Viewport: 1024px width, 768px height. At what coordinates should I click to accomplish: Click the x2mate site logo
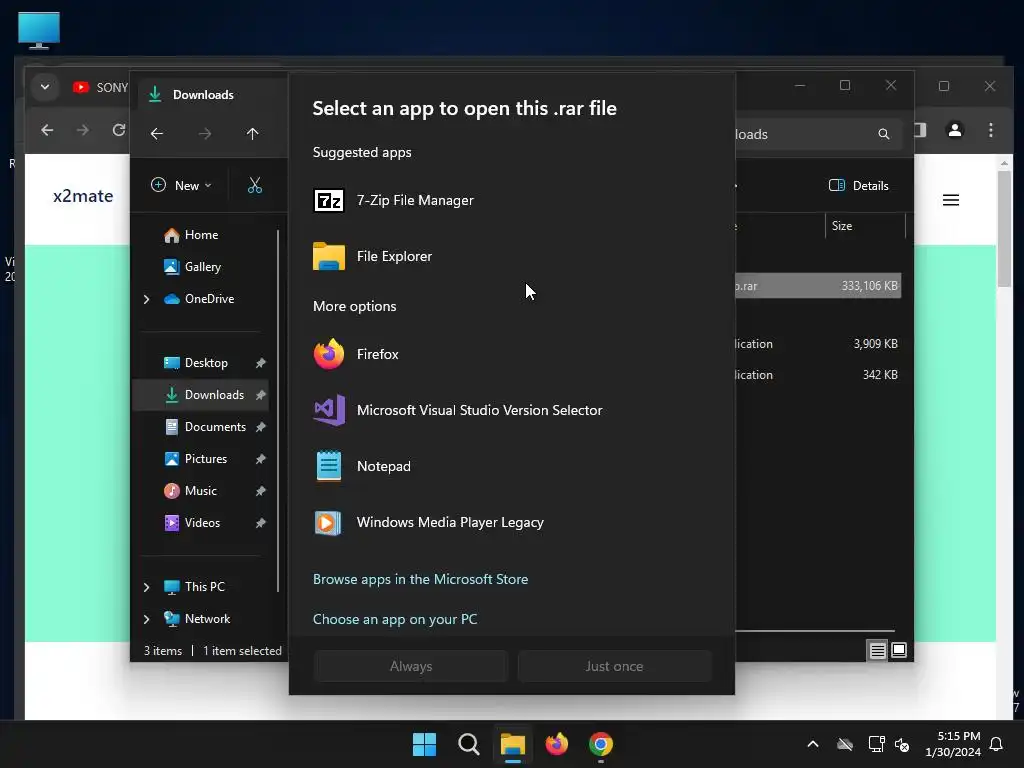click(x=83, y=196)
